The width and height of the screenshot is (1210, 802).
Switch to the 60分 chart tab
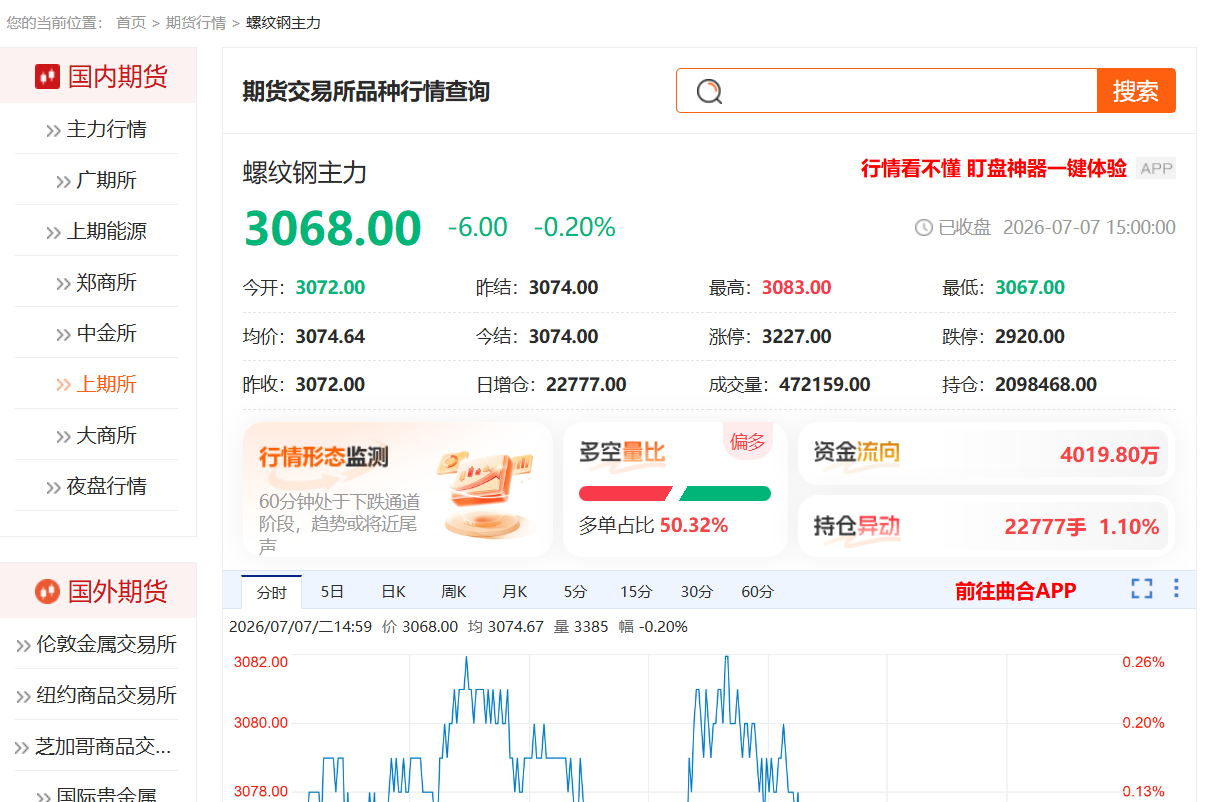point(757,591)
